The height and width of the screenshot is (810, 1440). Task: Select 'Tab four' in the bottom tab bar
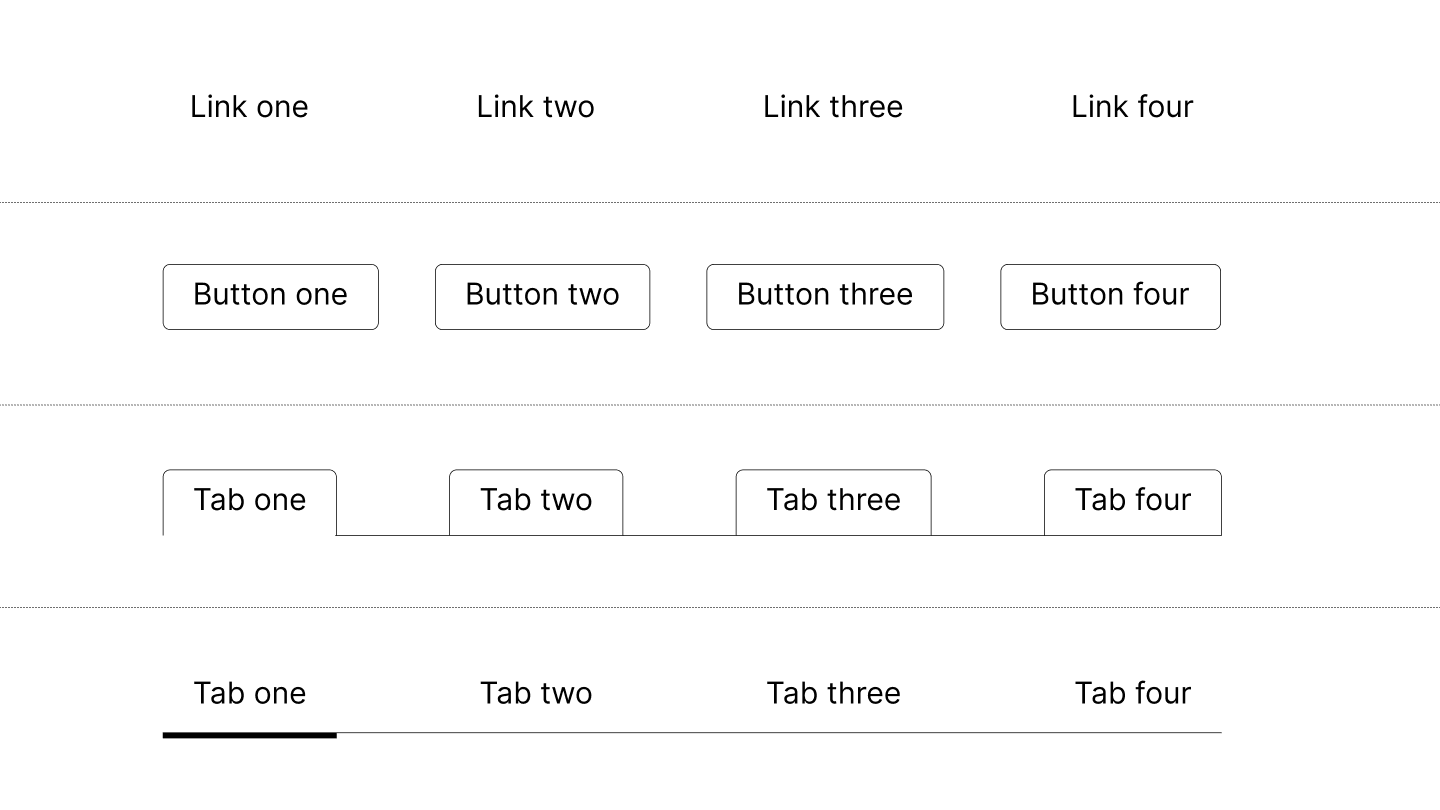[x=1132, y=693]
